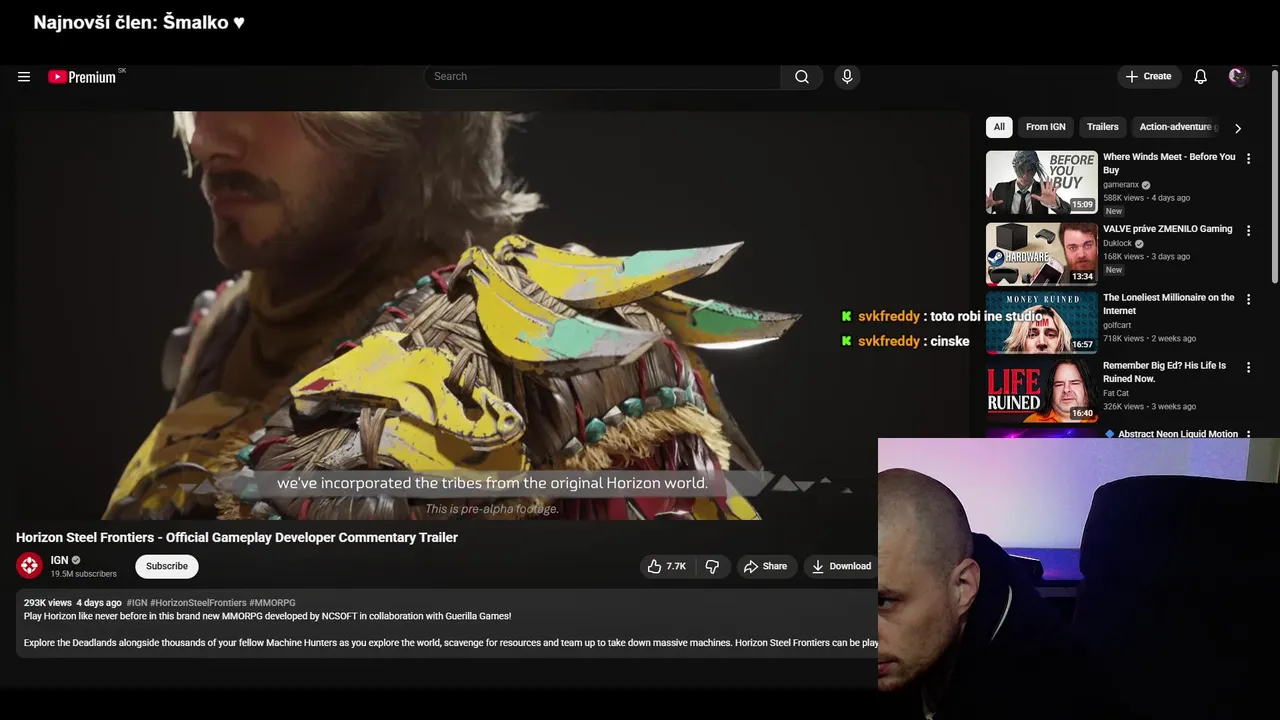The width and height of the screenshot is (1280, 720).
Task: Click the search magnifier button
Action: [802, 77]
